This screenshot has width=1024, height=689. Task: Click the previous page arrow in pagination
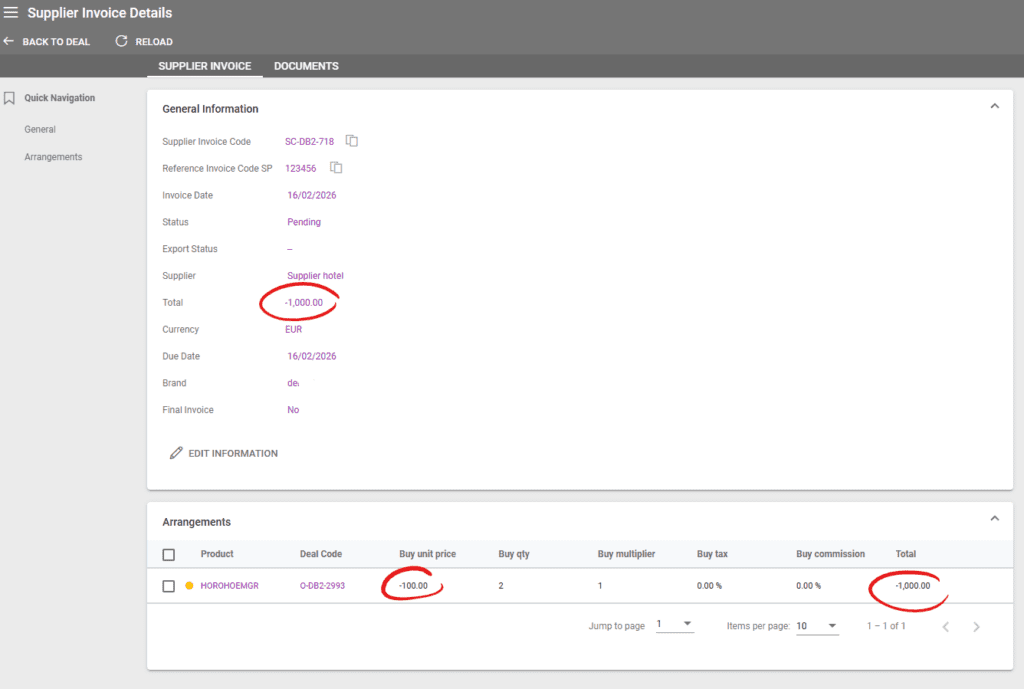pyautogui.click(x=945, y=626)
